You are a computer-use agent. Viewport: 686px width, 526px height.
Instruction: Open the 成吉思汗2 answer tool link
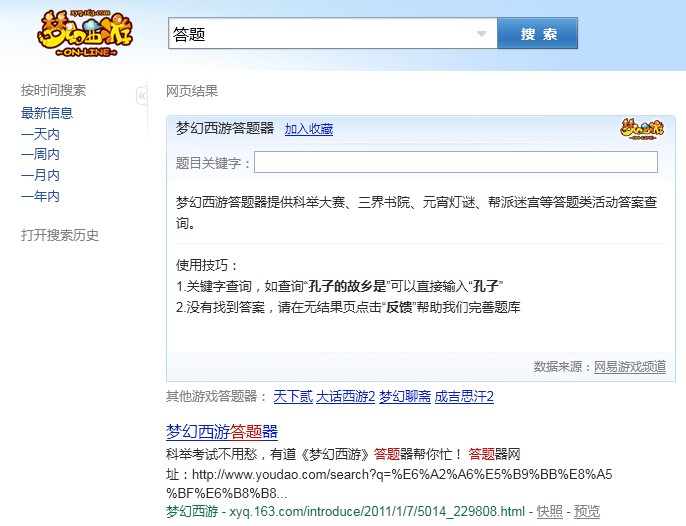[x=464, y=396]
